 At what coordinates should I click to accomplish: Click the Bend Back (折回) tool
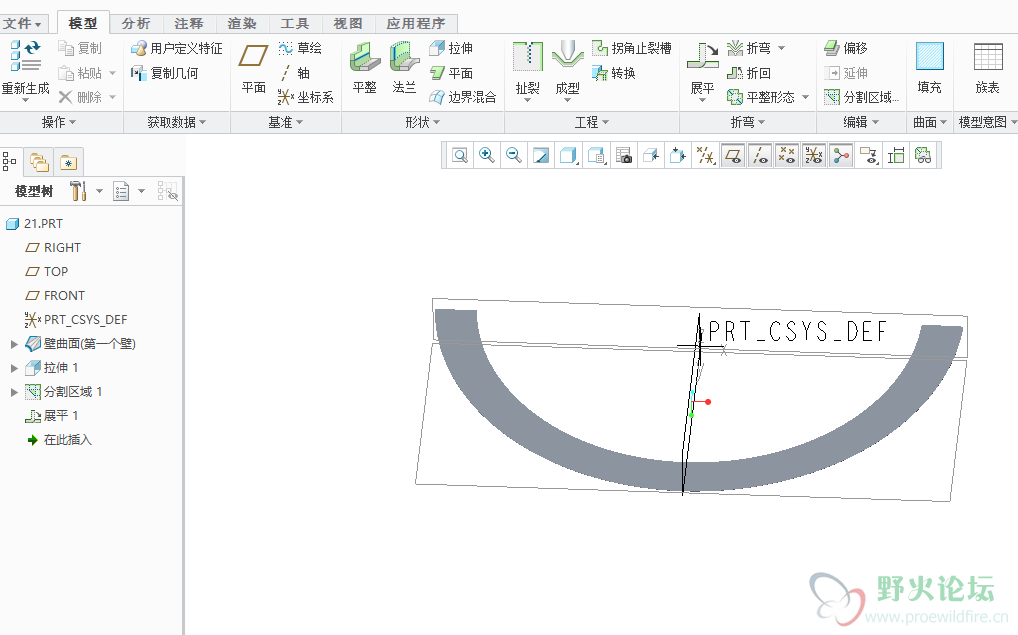(x=749, y=73)
